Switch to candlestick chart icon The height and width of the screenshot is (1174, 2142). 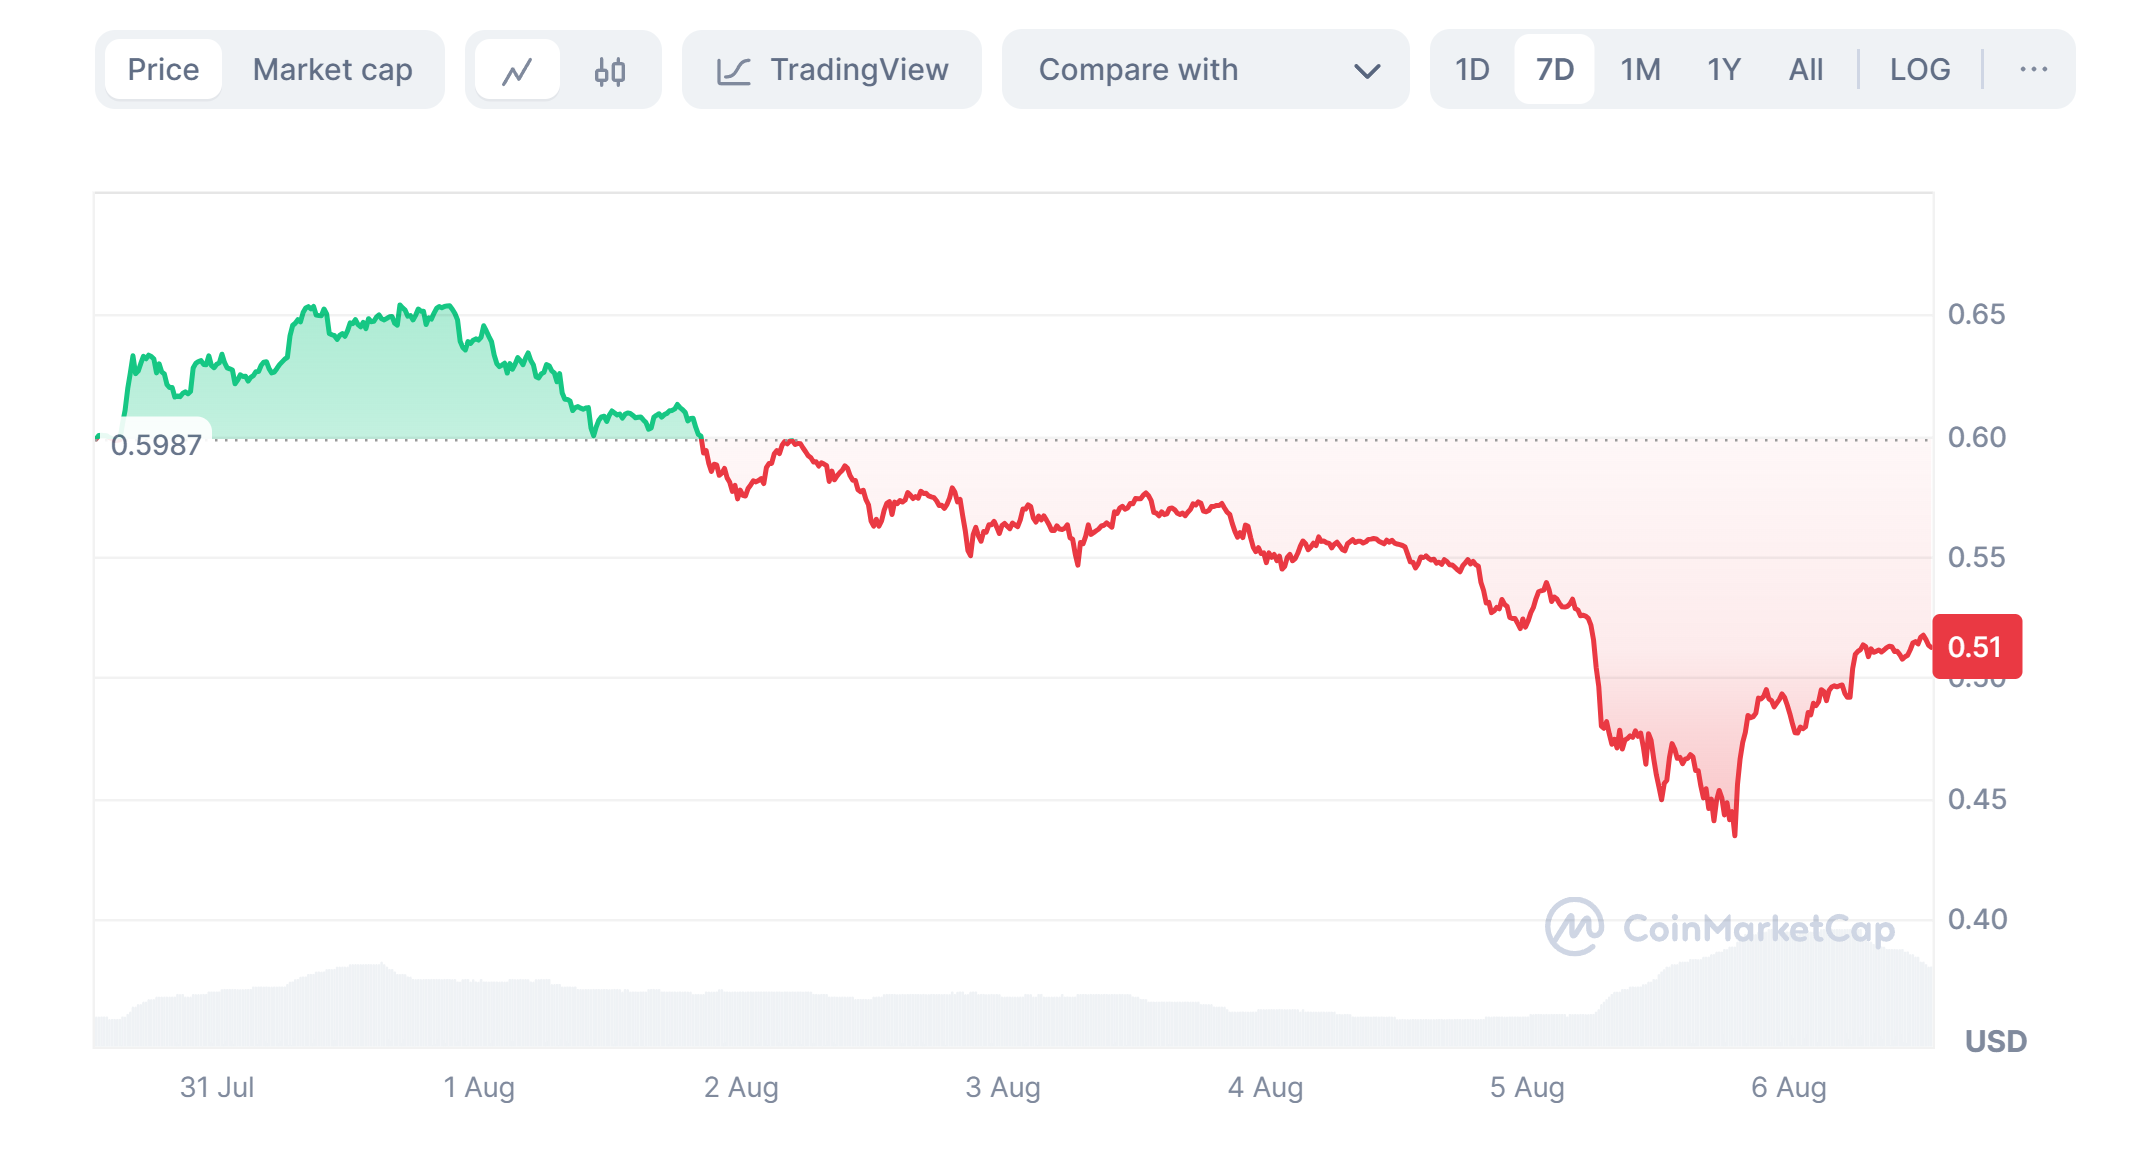[610, 70]
